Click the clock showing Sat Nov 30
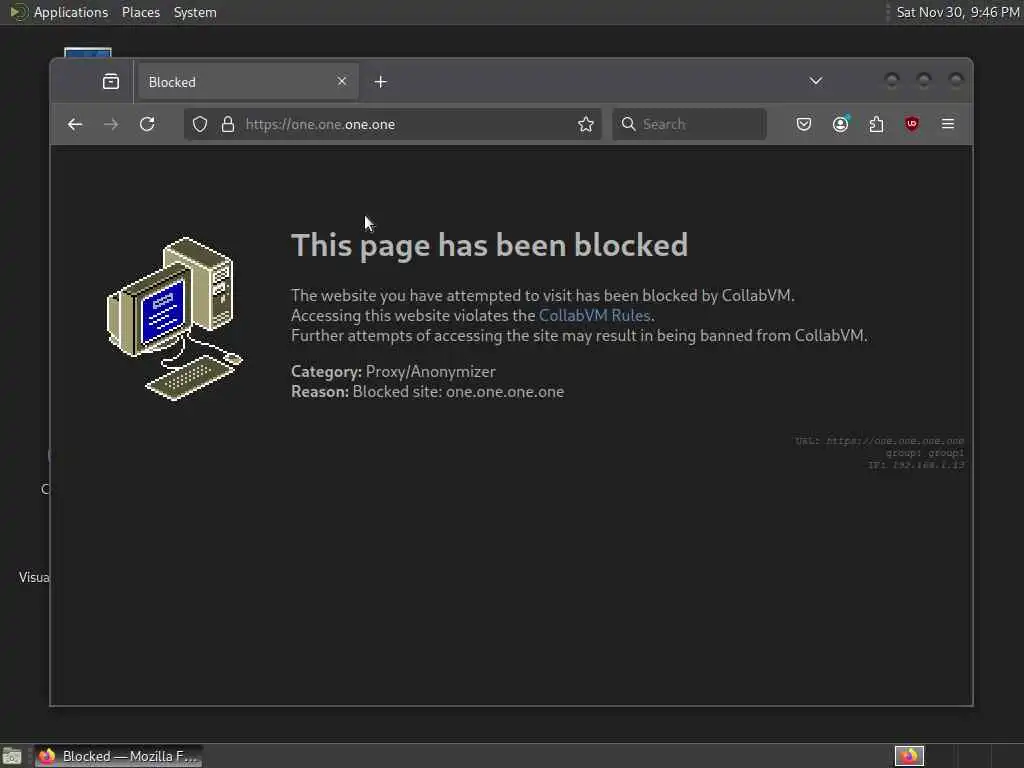This screenshot has height=768, width=1024. click(x=957, y=12)
